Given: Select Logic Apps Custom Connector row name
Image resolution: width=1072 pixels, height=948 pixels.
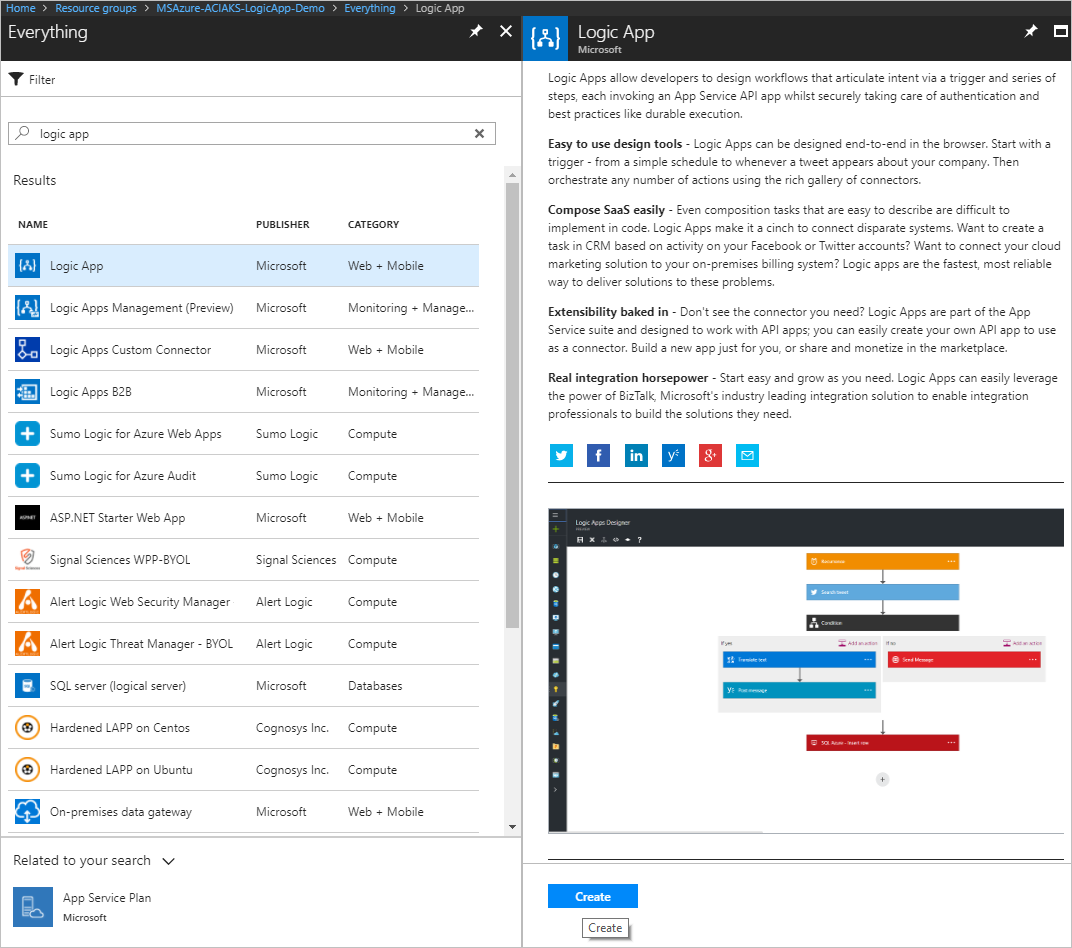Looking at the screenshot, I should pos(131,349).
